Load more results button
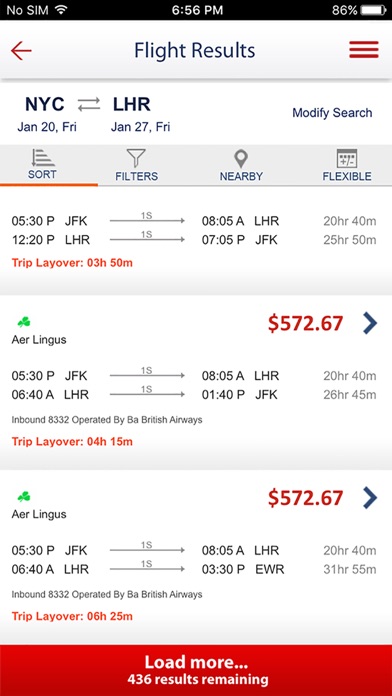The height and width of the screenshot is (696, 392). click(196, 670)
